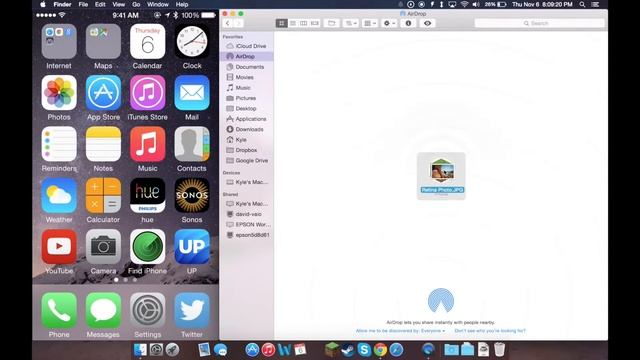Open Spotlight search in the menu bar
Image resolution: width=640 pixels, height=360 pixels.
point(582,4)
